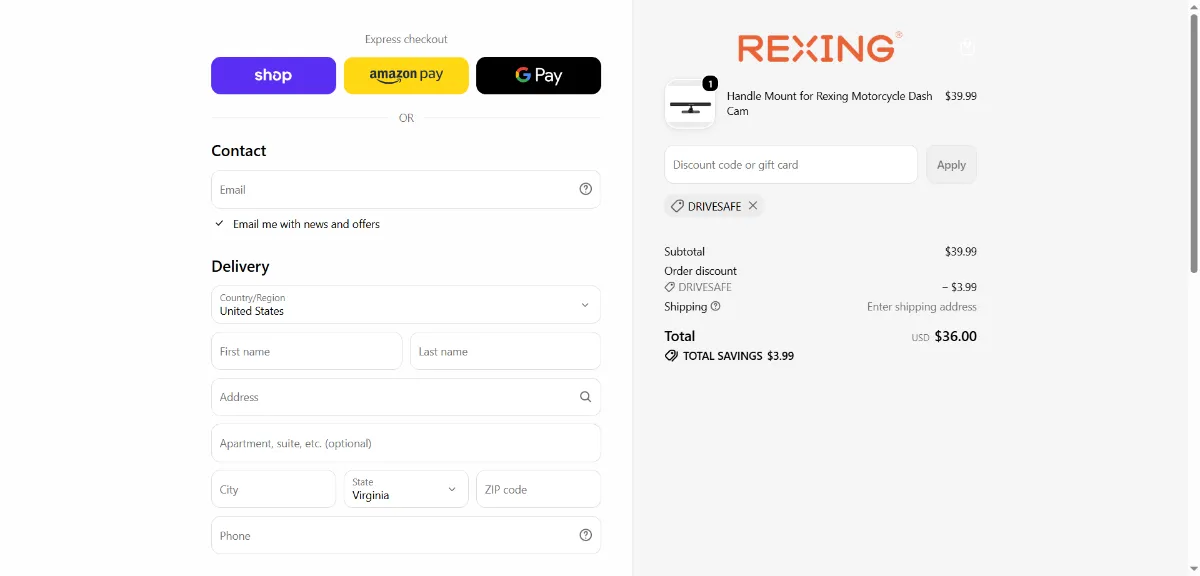Viewport: 1200px width, 576px height.
Task: Apply the discount code
Action: coord(951,165)
